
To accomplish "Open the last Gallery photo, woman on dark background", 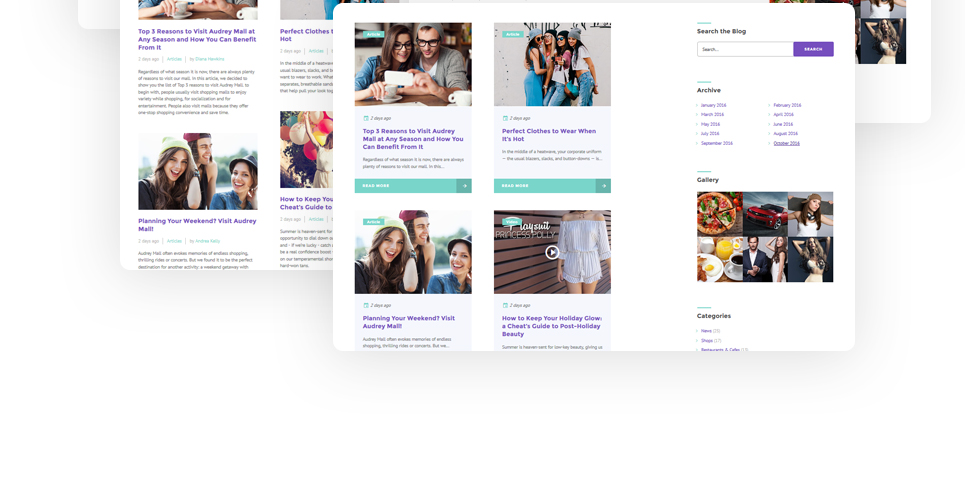I will pyautogui.click(x=811, y=260).
